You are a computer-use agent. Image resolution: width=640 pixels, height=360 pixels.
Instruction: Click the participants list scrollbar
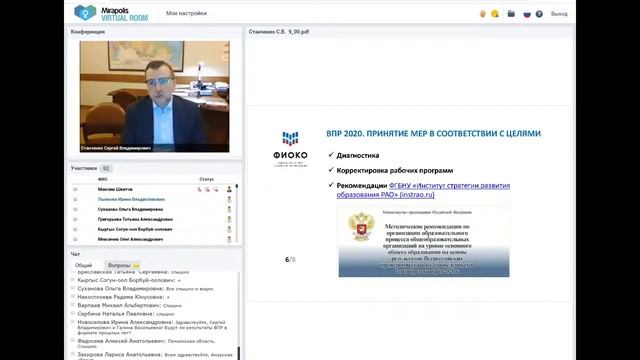tap(237, 213)
